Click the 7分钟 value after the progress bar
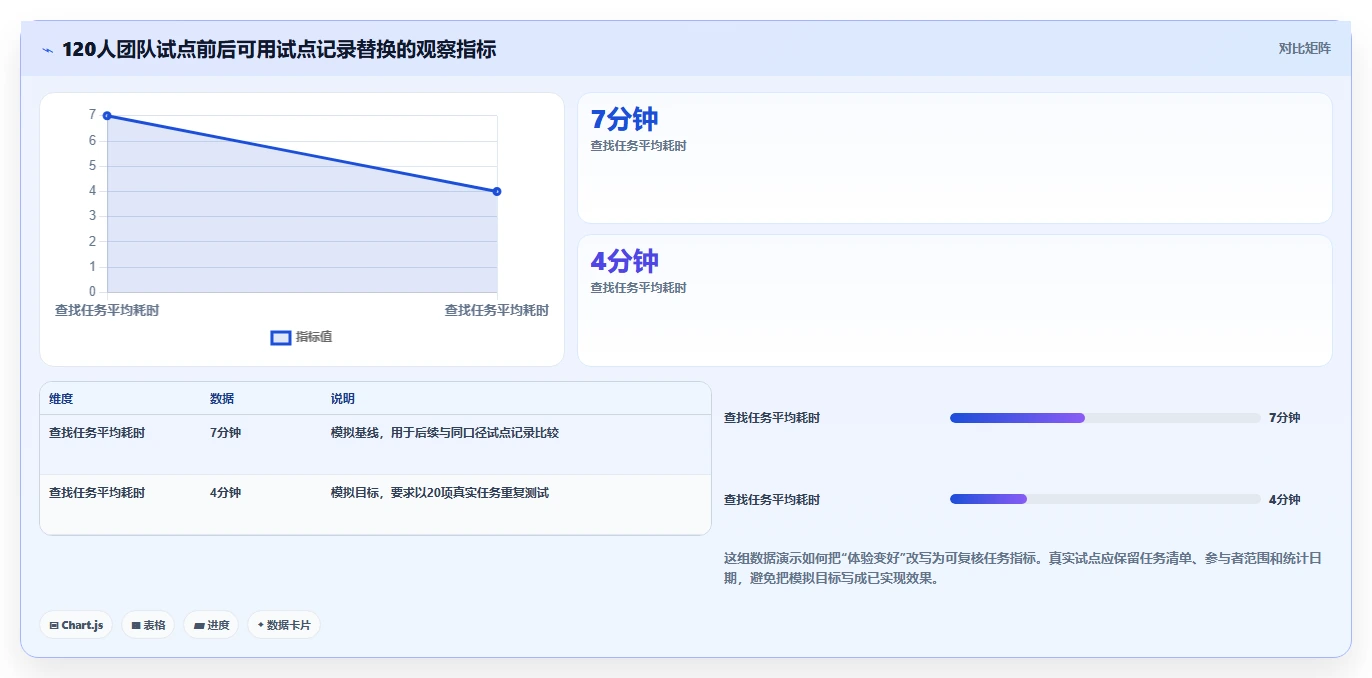Screen dimensions: 1372x678 tap(1285, 418)
